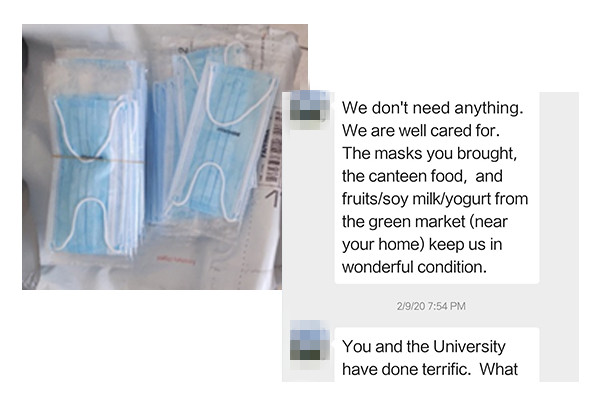Select the "You and the University" message bubble
Image resolution: width=600 pixels, height=400 pixels.
pyautogui.click(x=437, y=355)
